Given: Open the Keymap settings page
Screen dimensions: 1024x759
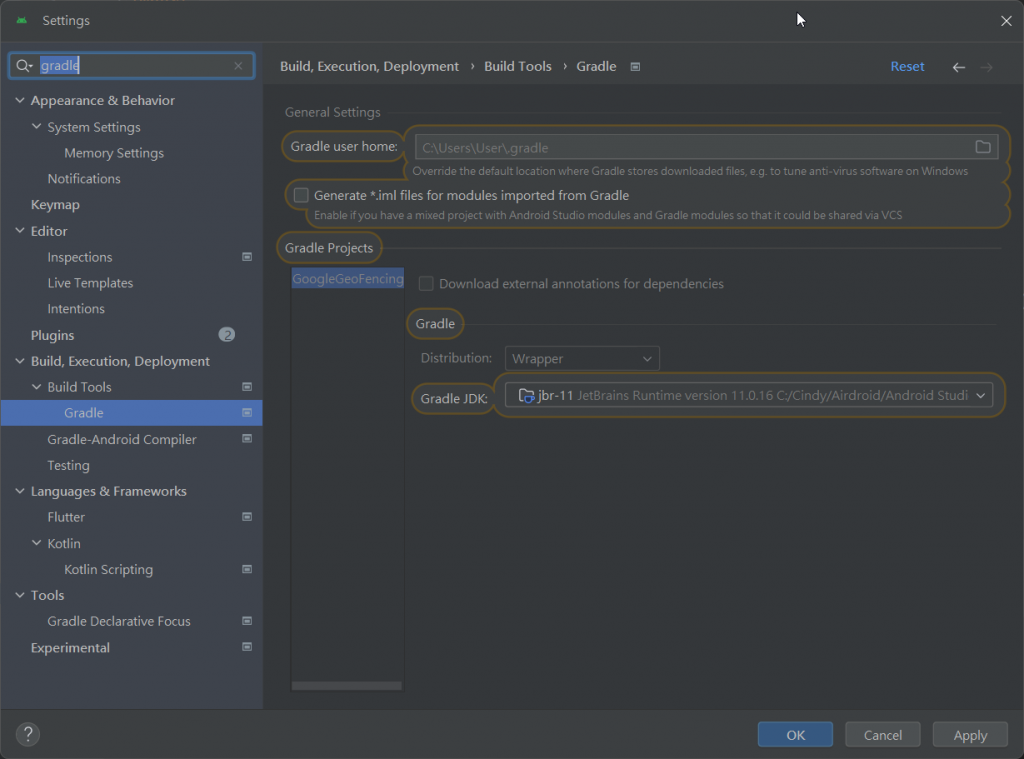Looking at the screenshot, I should point(55,204).
